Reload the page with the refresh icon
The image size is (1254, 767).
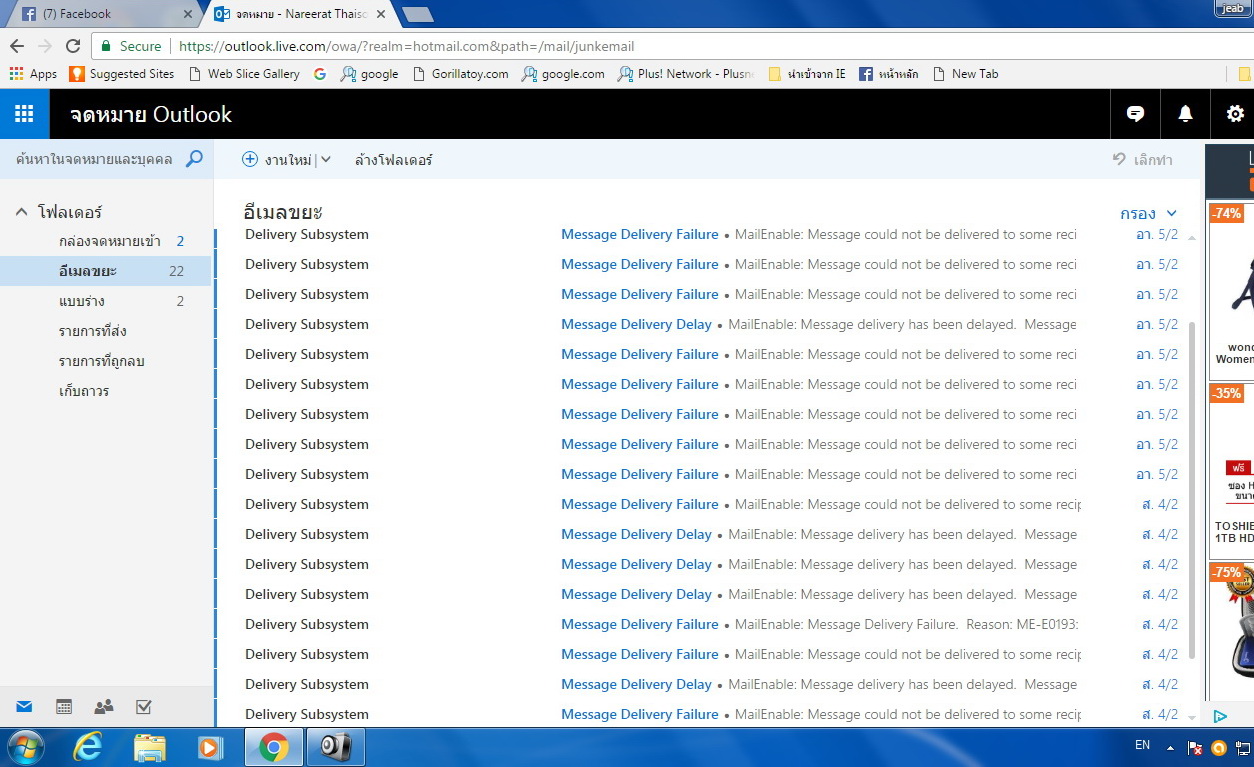(73, 46)
